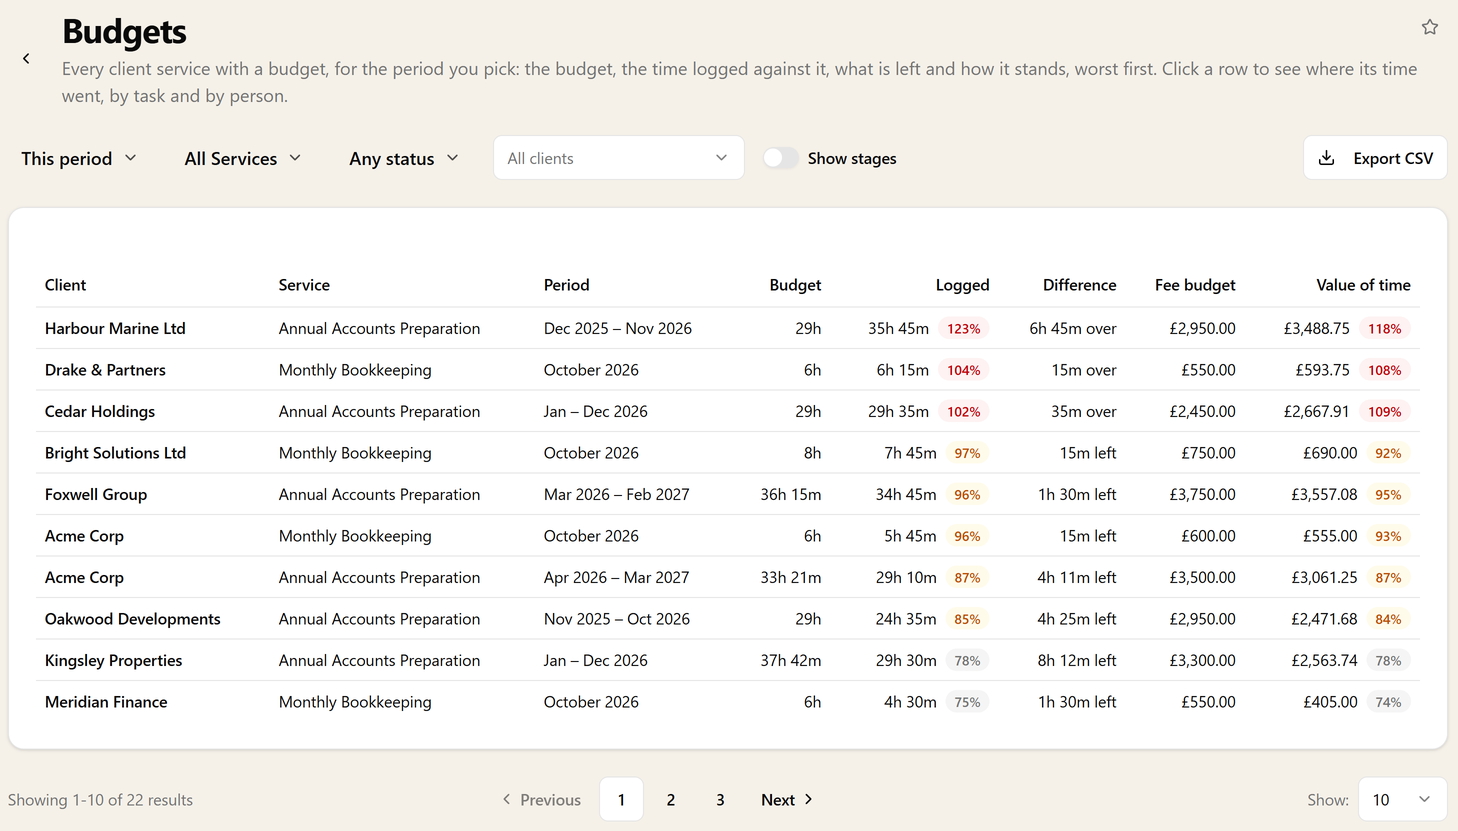This screenshot has width=1458, height=831.
Task: Go back using the left chevron icon
Action: click(x=26, y=59)
